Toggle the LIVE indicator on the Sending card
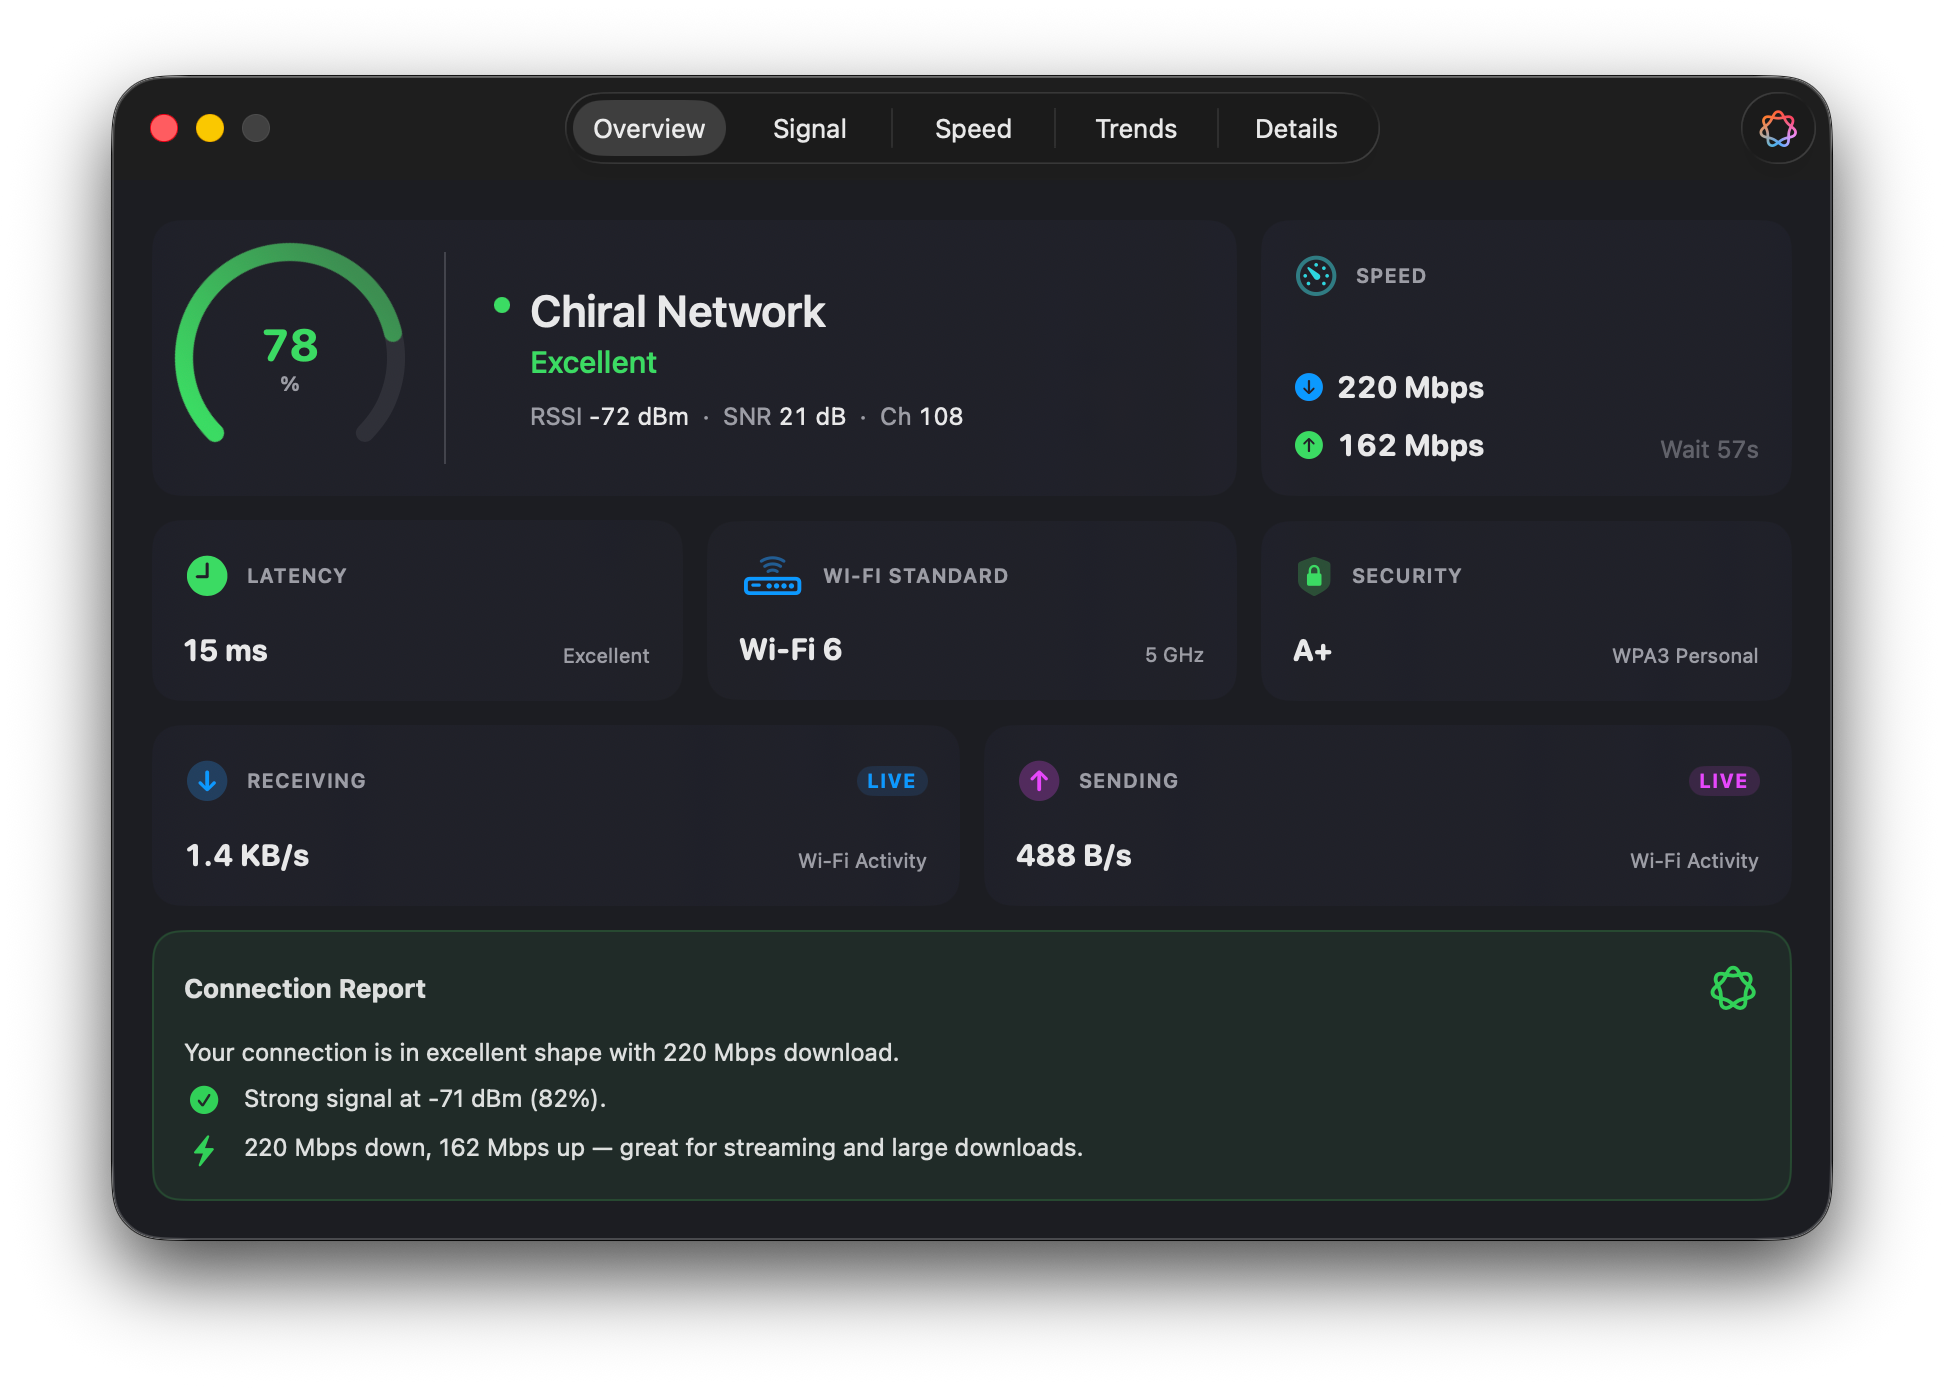This screenshot has height=1388, width=1944. pos(1723,781)
